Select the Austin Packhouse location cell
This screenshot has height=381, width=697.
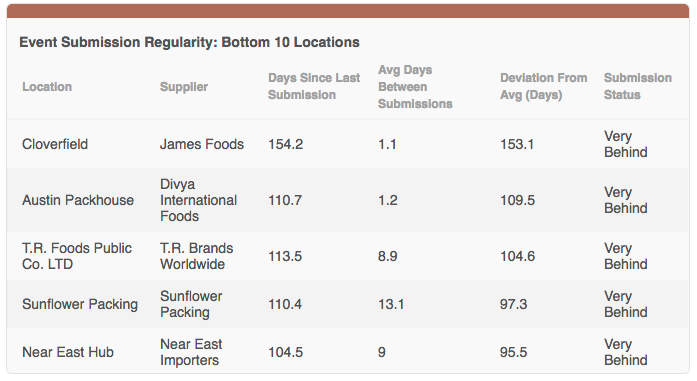click(x=78, y=200)
